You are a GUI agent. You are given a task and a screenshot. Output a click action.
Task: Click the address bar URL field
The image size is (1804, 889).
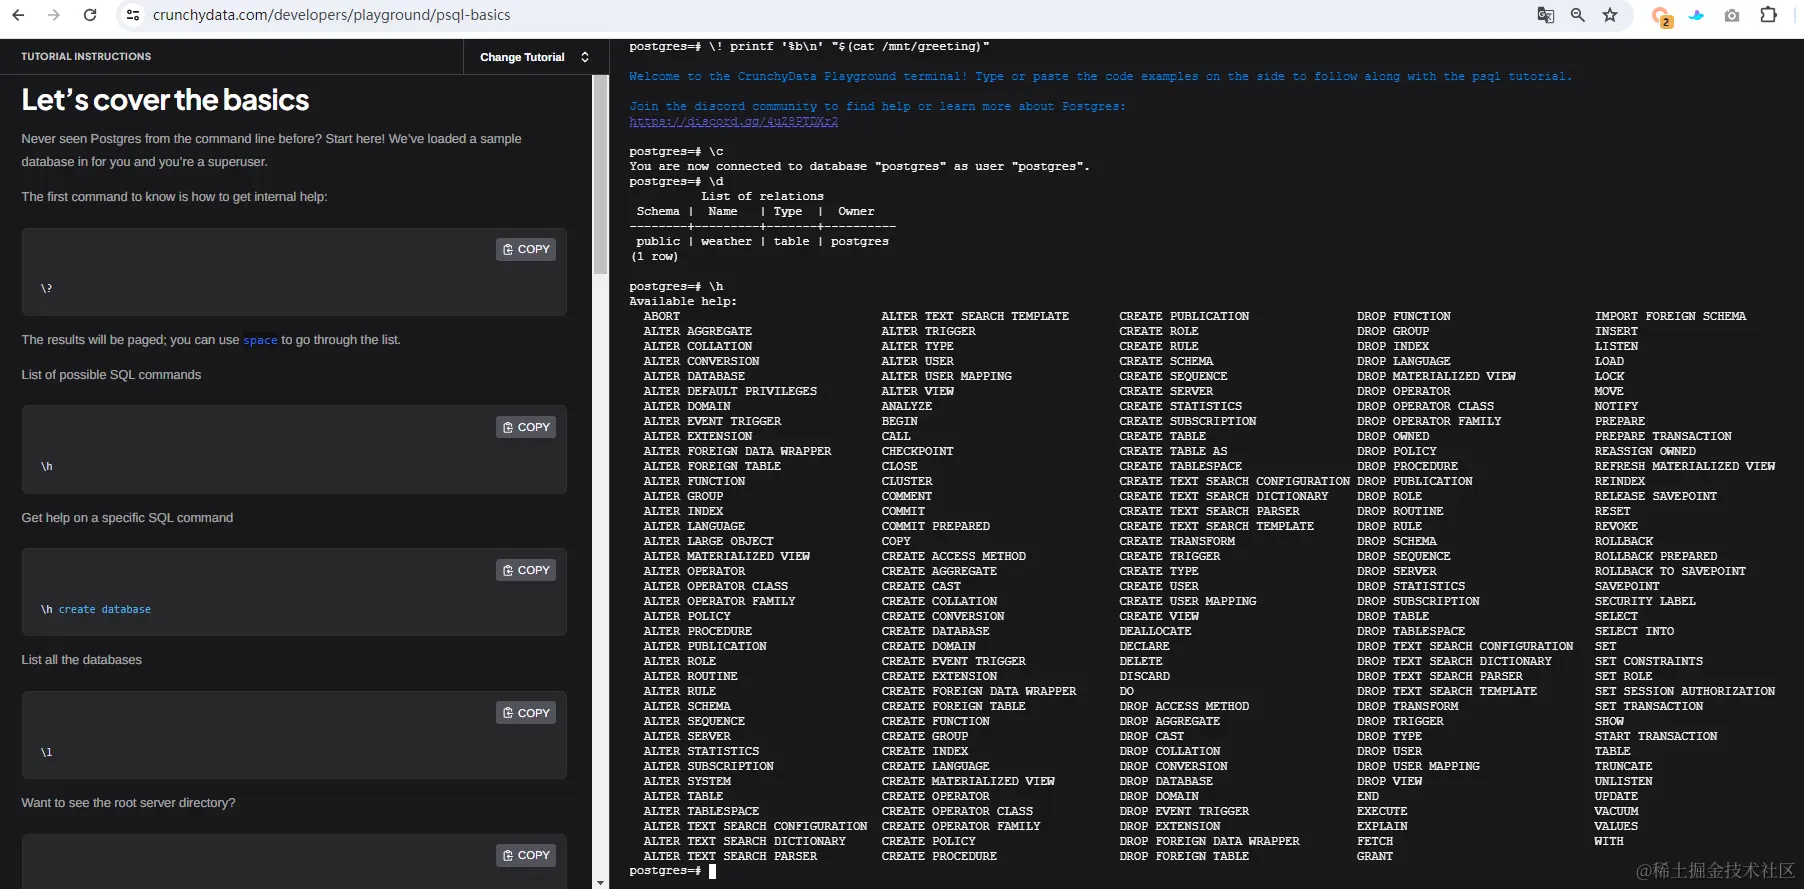point(331,15)
